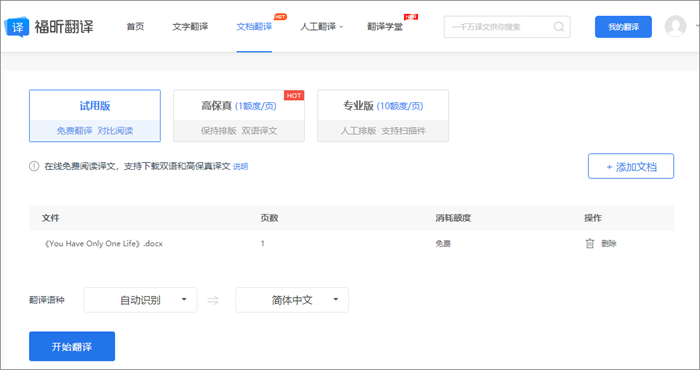Select 文档翻译 document translation tab
700x370 pixels.
pos(254,27)
